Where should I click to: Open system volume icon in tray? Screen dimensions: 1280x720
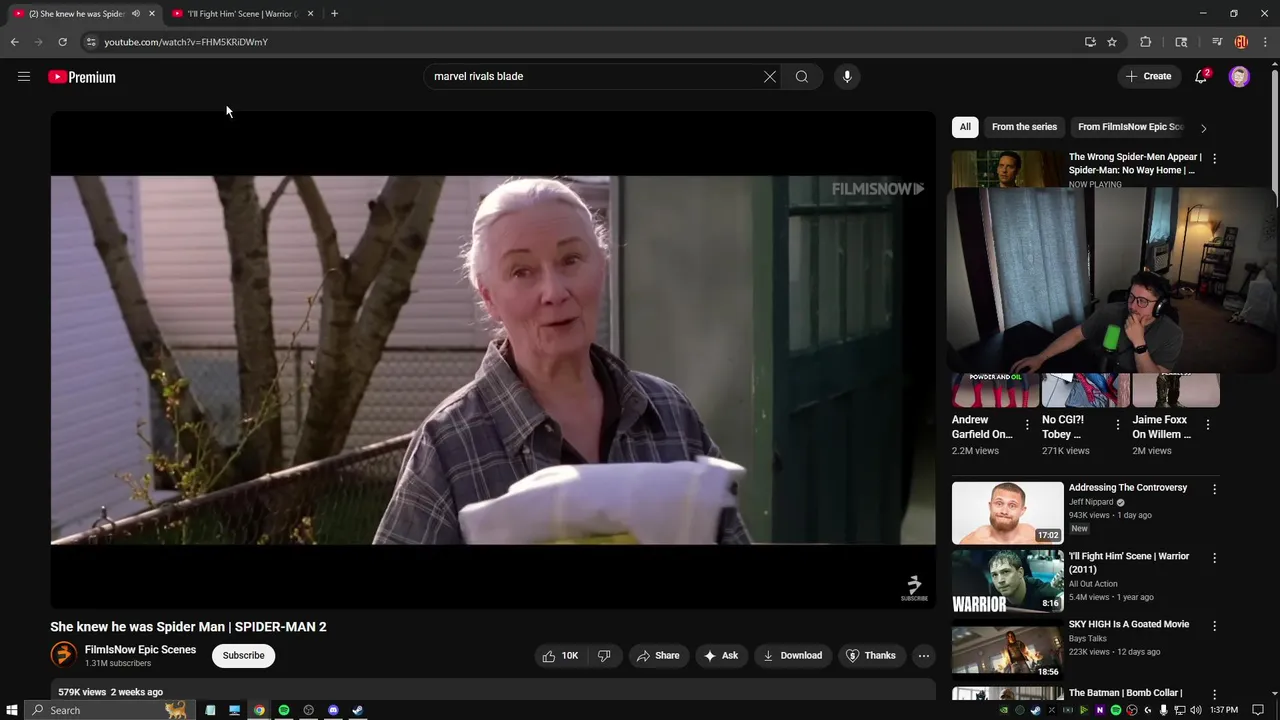(x=1196, y=710)
